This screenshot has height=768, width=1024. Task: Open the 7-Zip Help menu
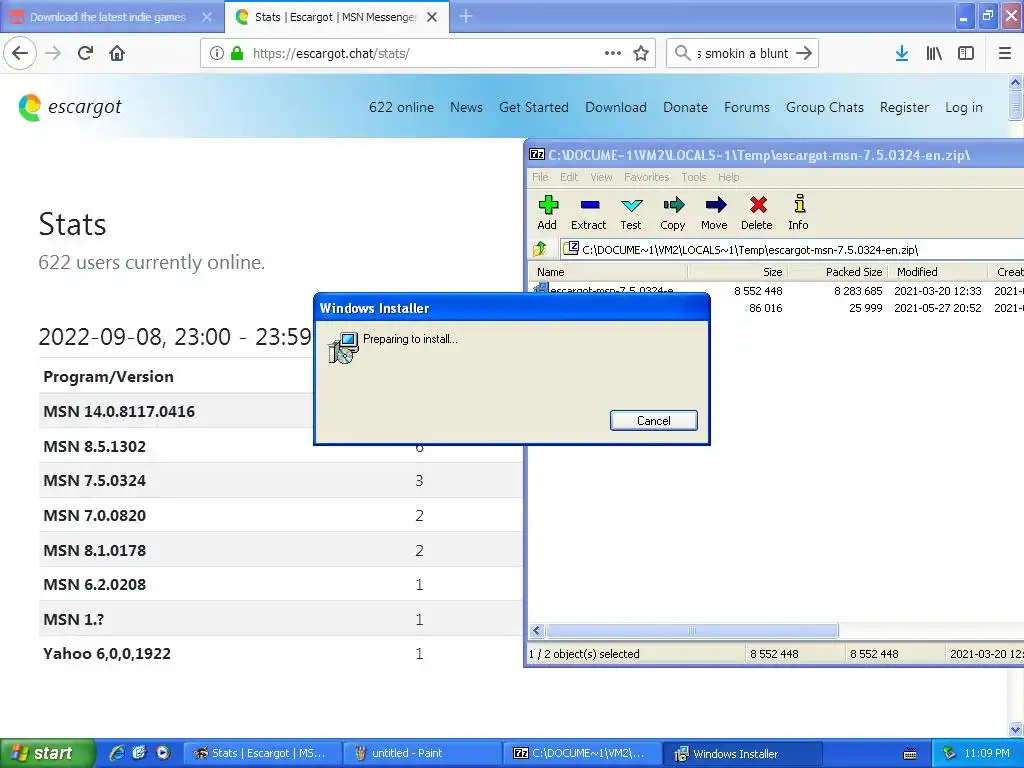click(x=729, y=177)
